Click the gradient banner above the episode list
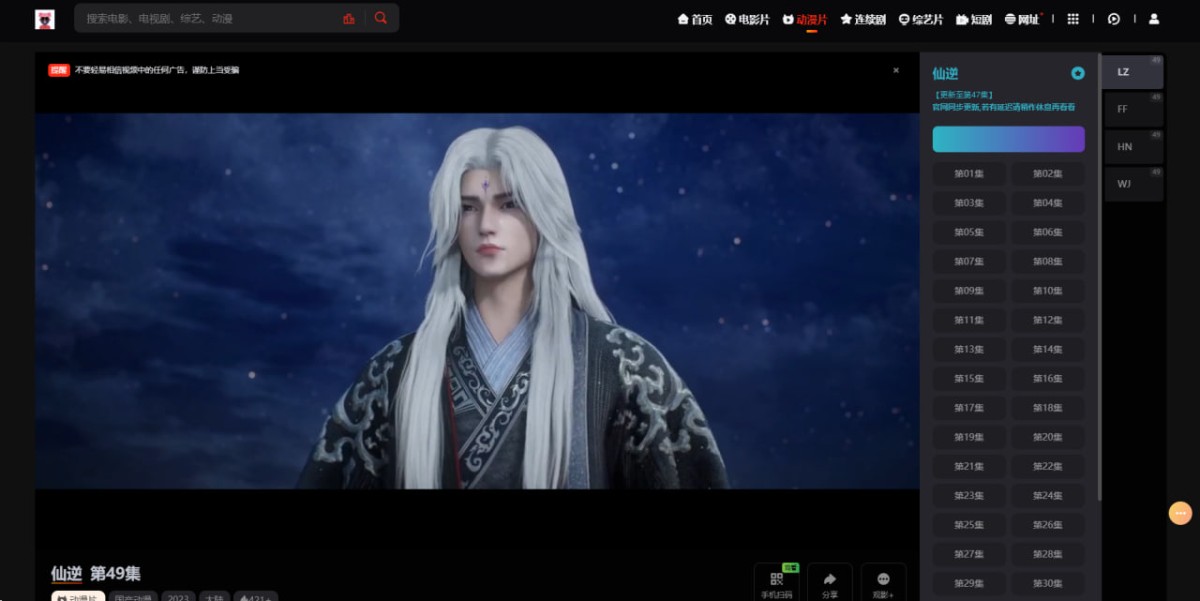The image size is (1200, 601). click(x=1008, y=139)
